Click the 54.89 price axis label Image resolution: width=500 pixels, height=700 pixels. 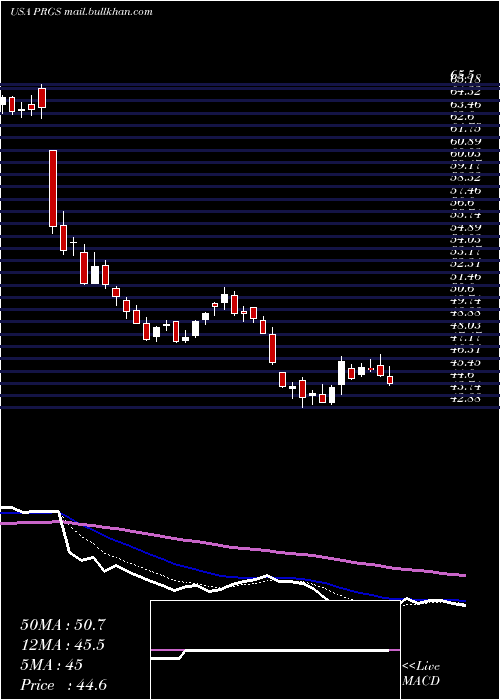pos(465,228)
